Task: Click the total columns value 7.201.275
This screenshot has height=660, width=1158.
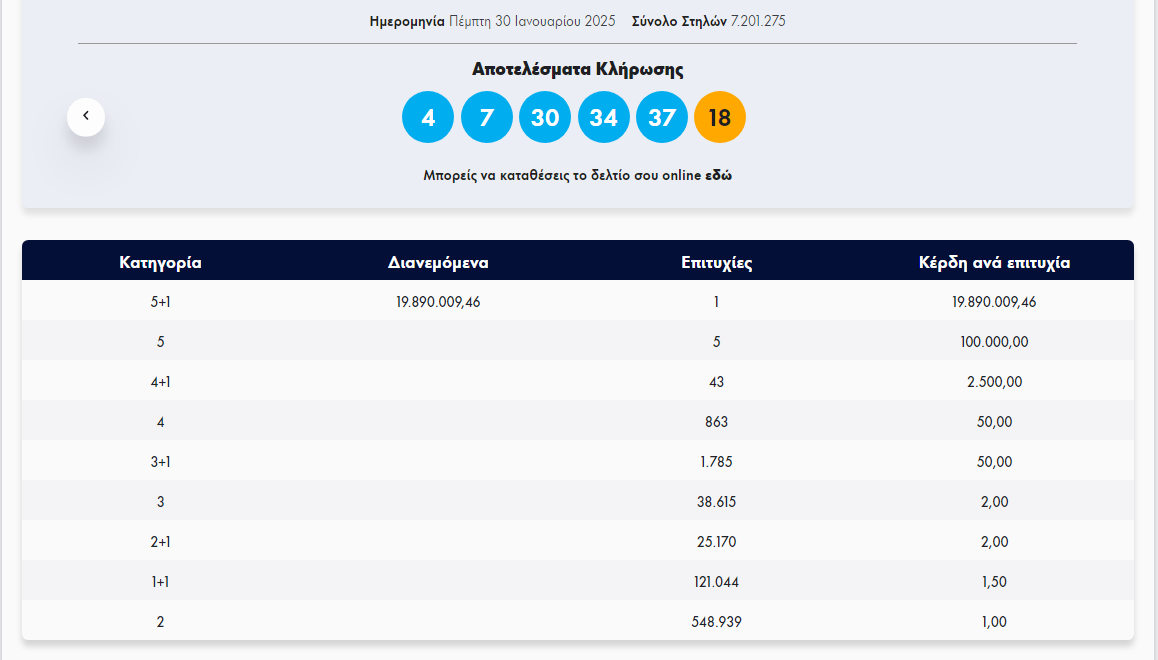Action: pyautogui.click(x=758, y=21)
